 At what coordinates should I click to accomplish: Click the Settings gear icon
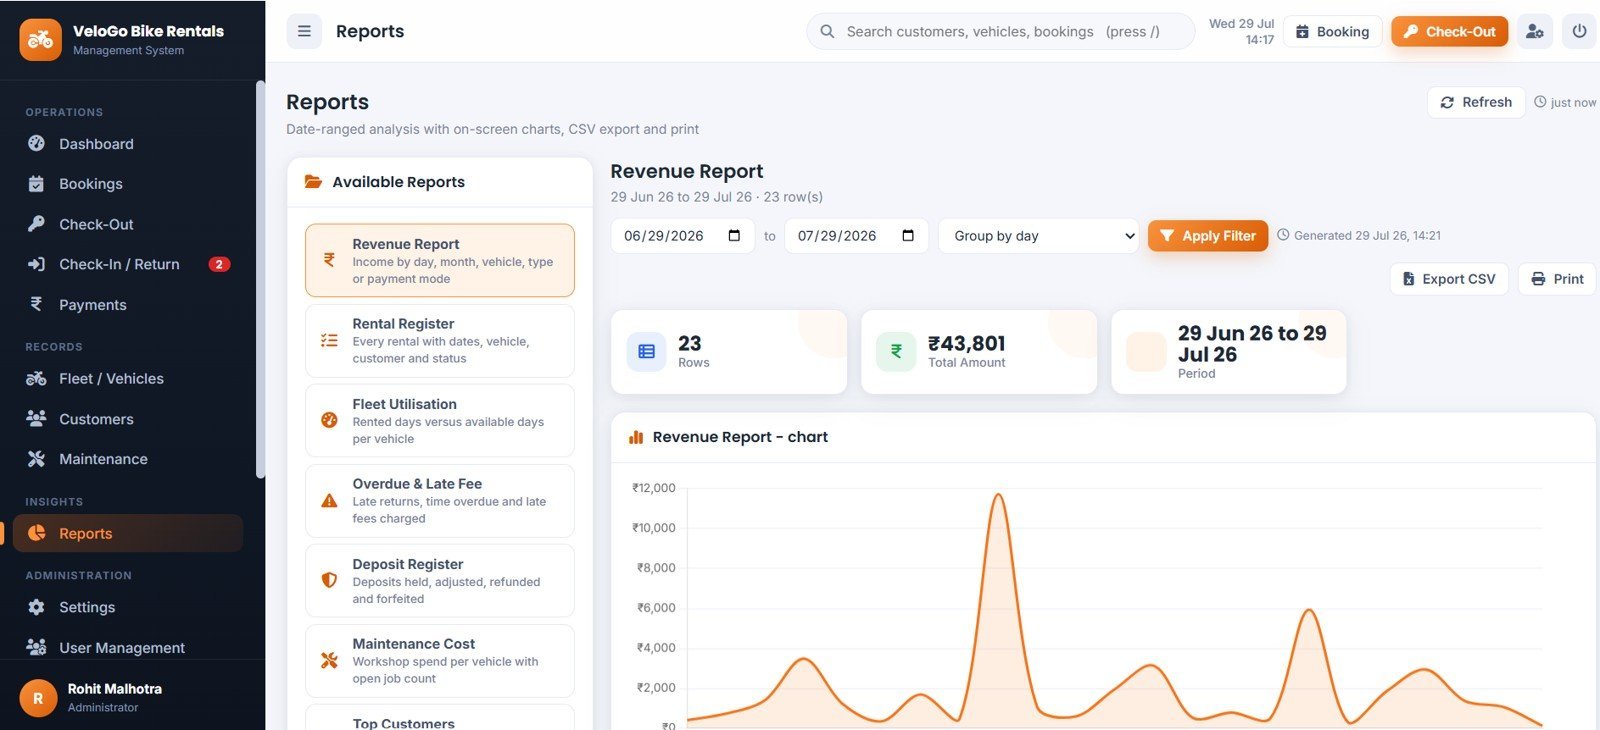click(36, 607)
